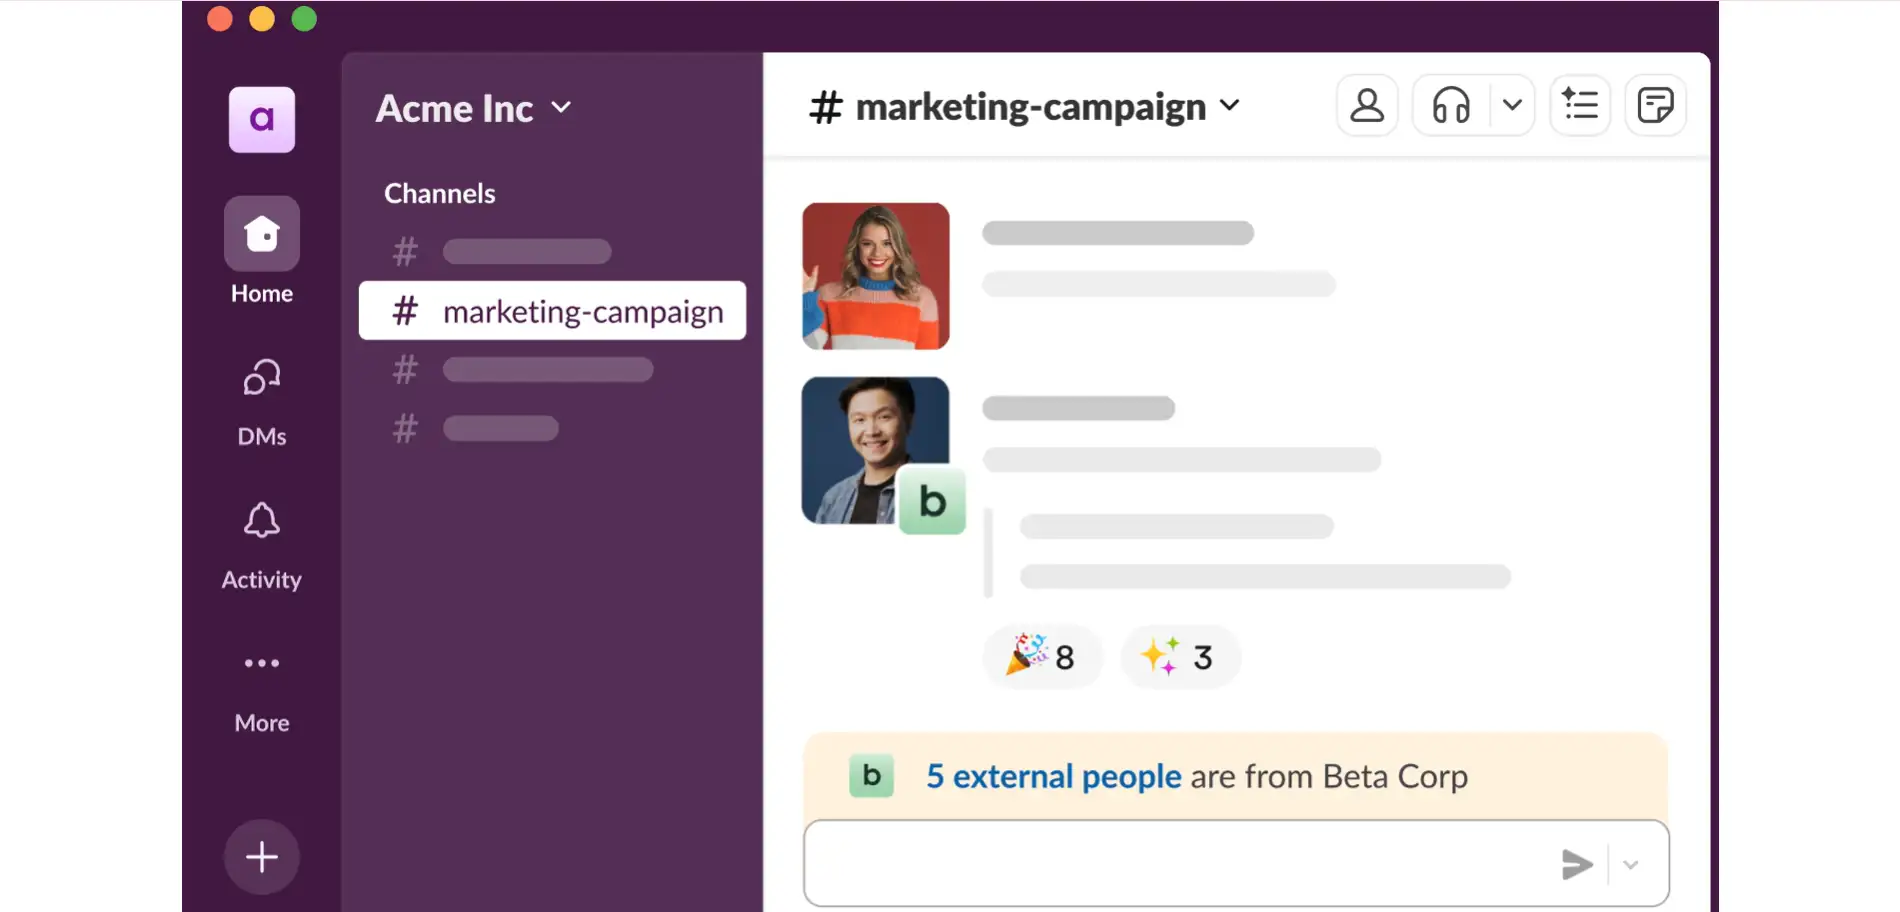This screenshot has height=912, width=1900.
Task: Open the channel members icon
Action: coord(1367,104)
